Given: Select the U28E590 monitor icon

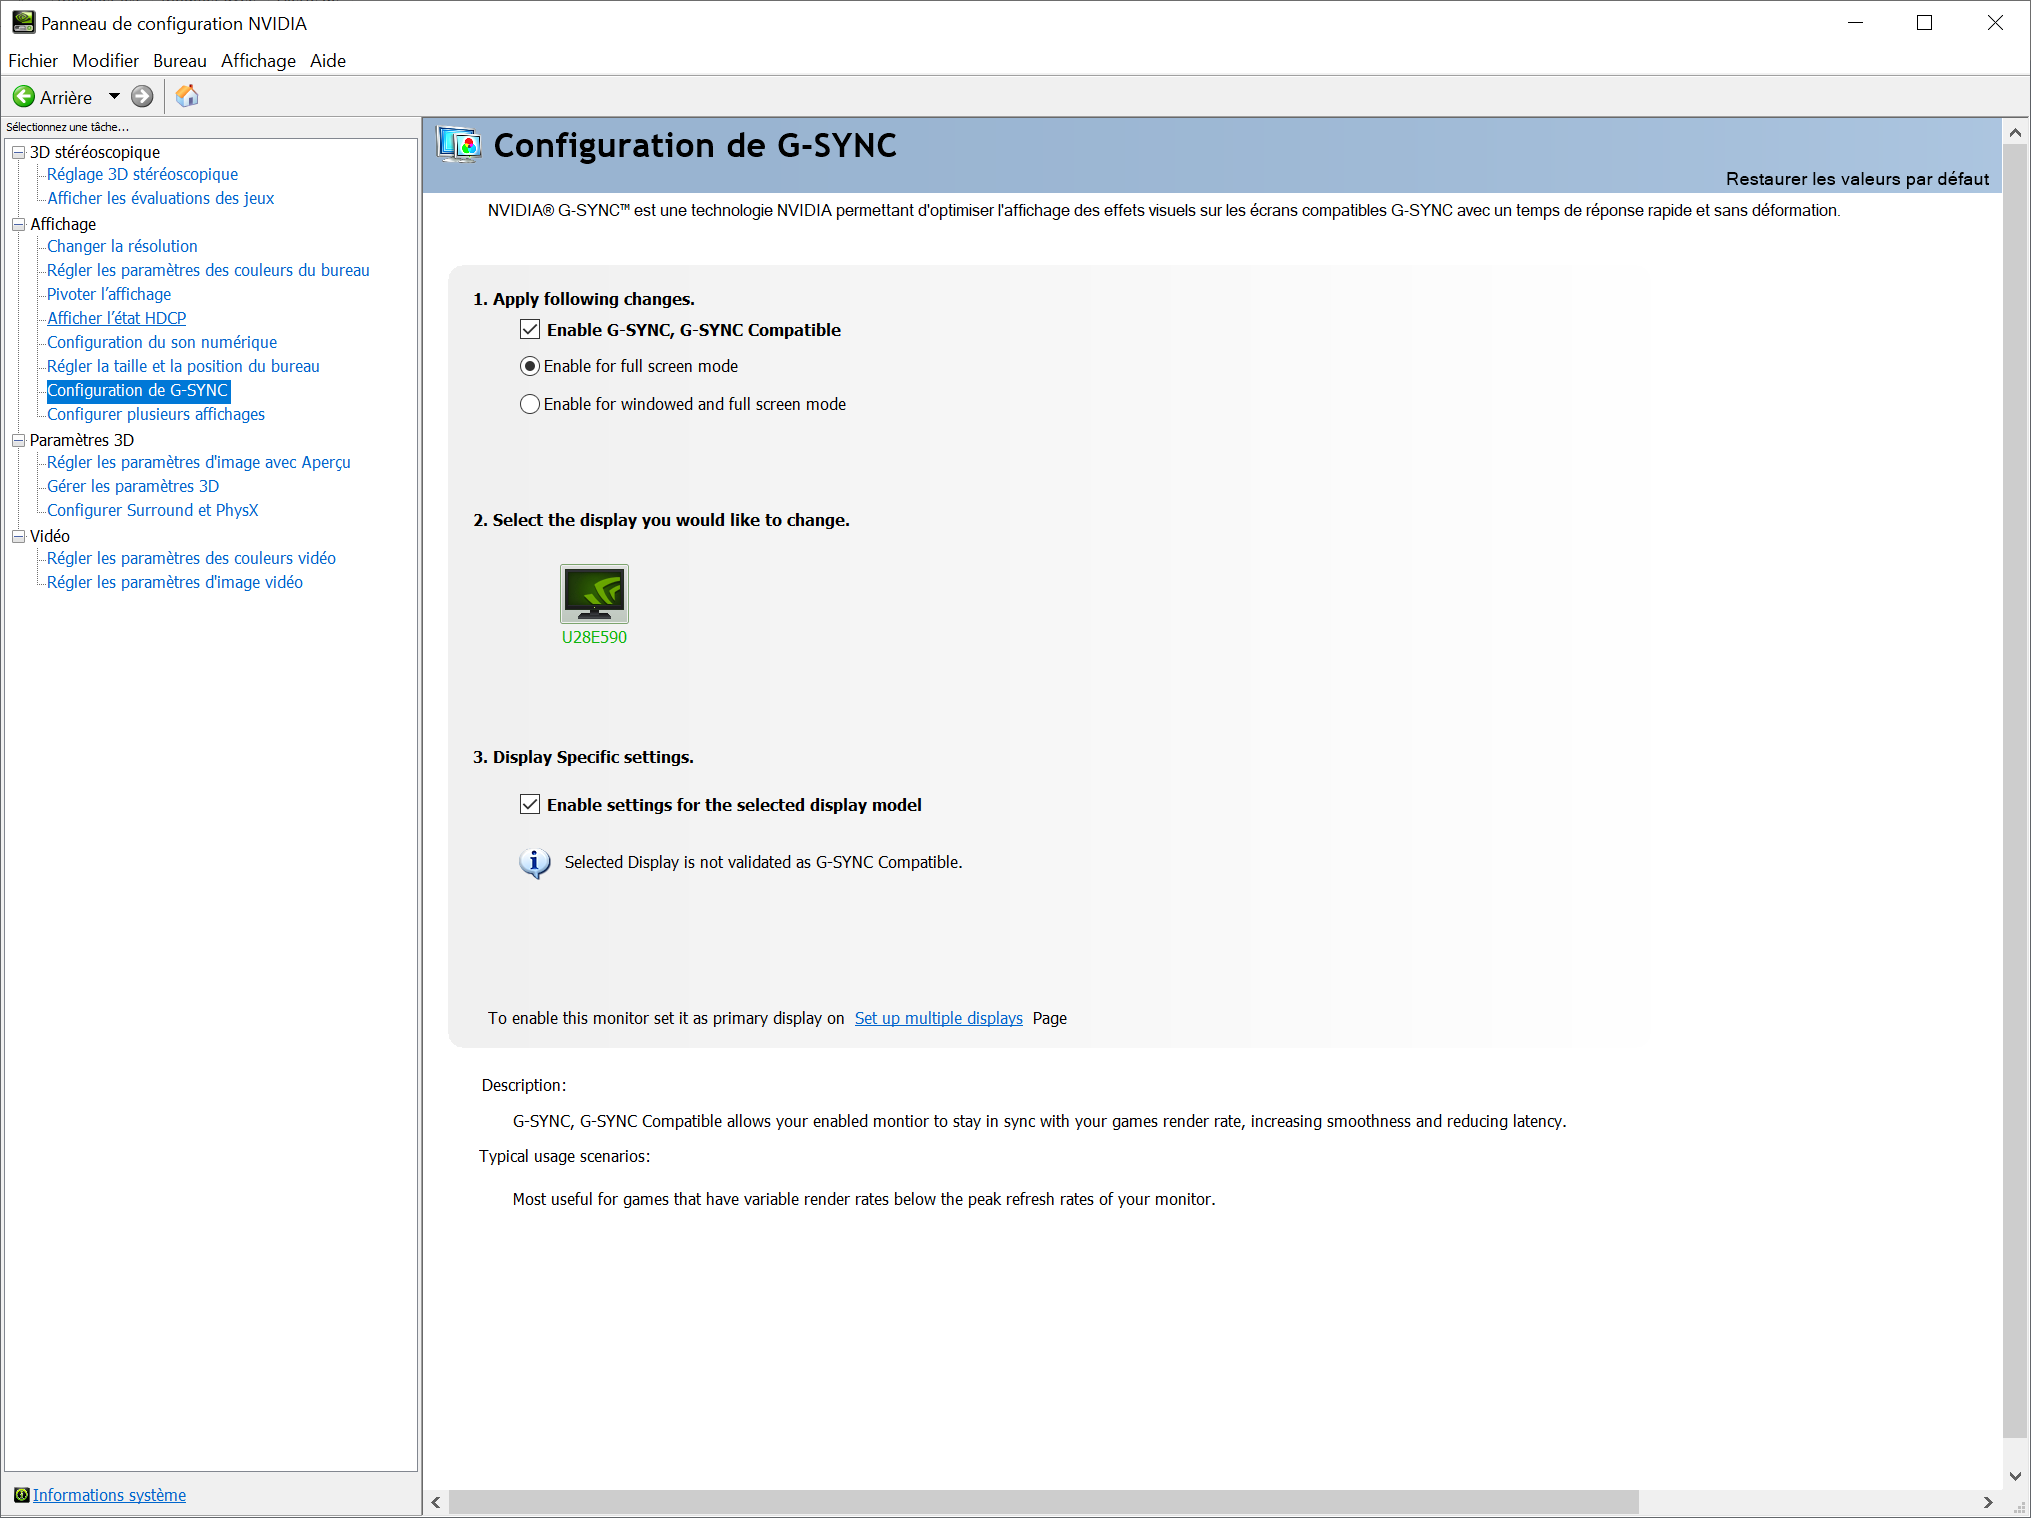Looking at the screenshot, I should (x=594, y=594).
